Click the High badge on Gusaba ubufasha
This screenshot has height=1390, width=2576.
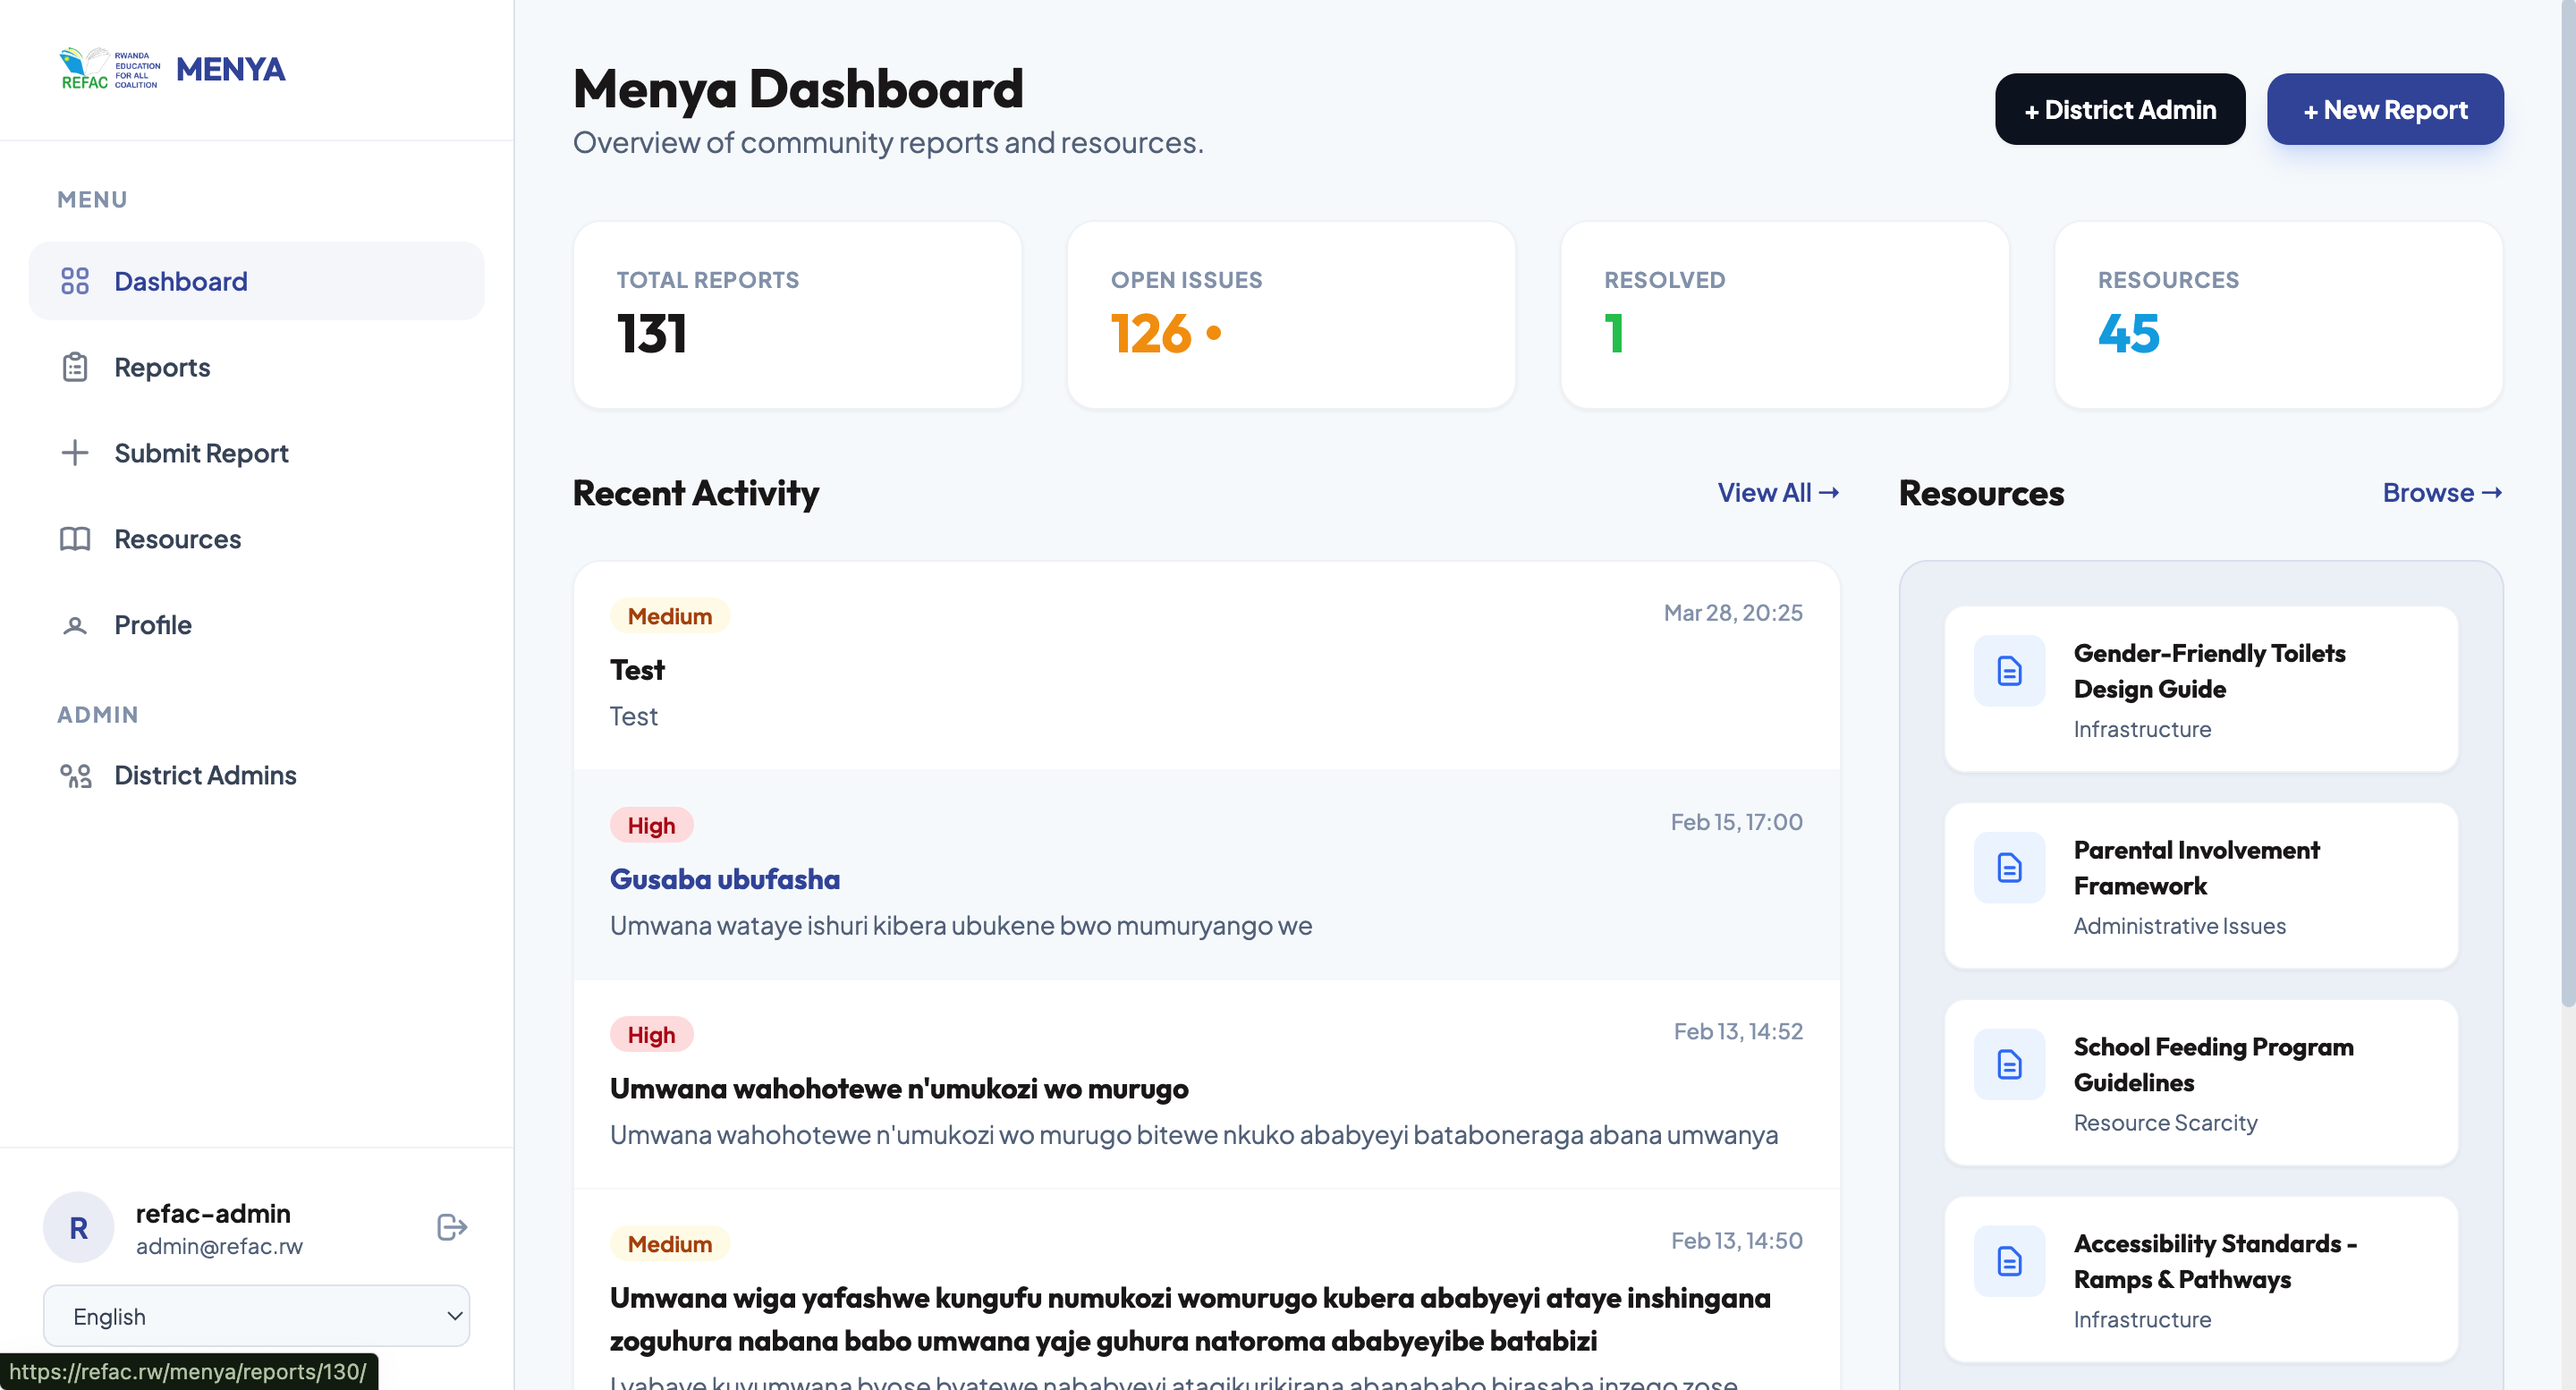point(652,825)
